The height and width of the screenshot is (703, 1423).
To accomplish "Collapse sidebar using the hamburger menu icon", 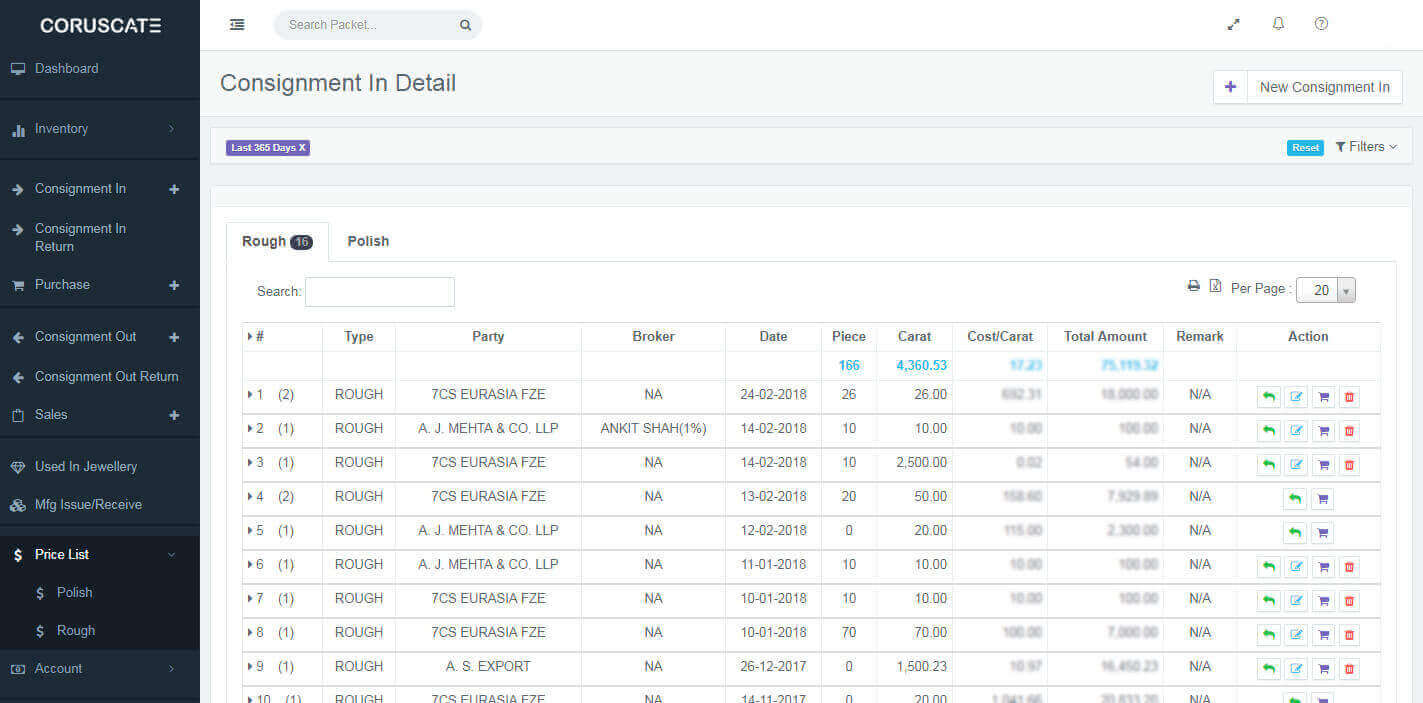I will point(237,24).
